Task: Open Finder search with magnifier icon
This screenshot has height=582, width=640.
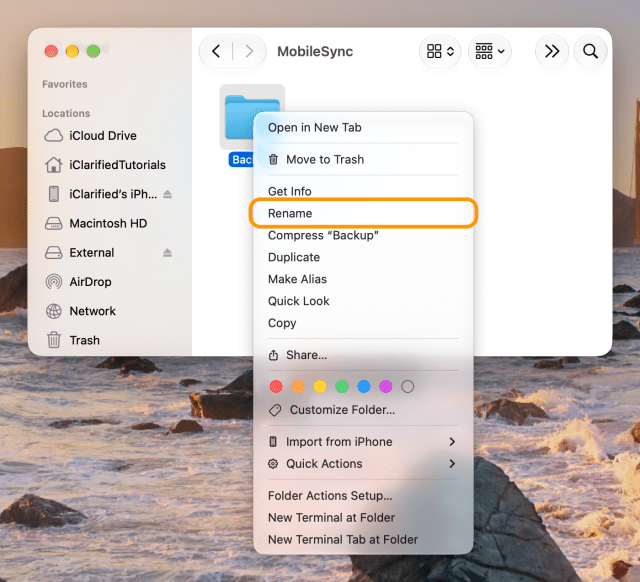Action: [x=590, y=51]
